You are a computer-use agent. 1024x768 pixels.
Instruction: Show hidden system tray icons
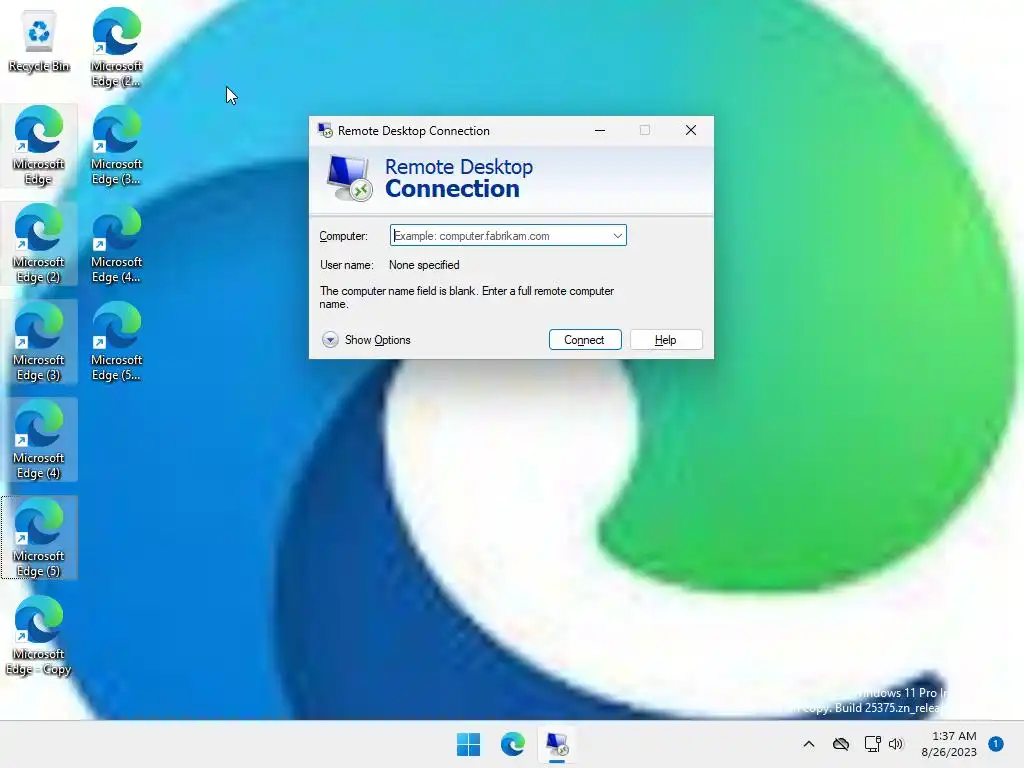808,744
